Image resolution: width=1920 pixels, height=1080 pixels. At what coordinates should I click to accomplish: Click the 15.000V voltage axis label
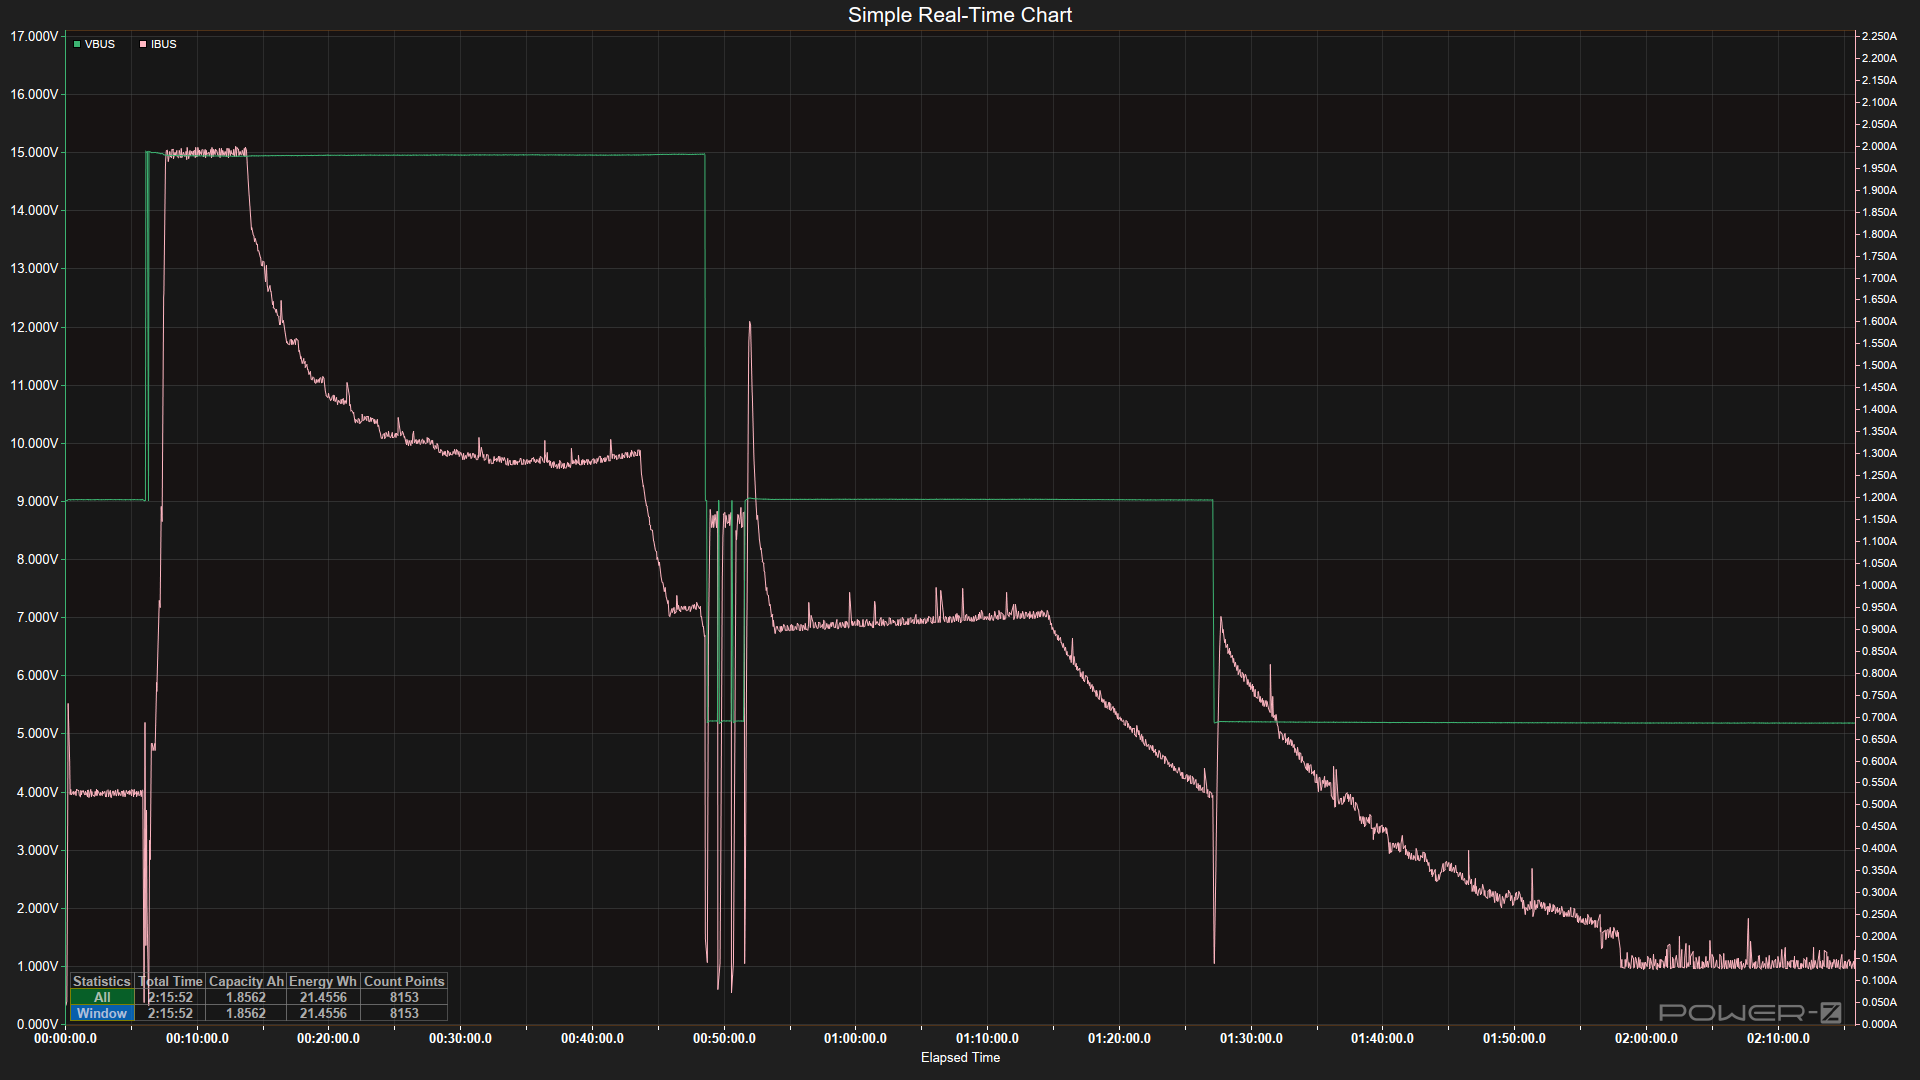pyautogui.click(x=34, y=152)
